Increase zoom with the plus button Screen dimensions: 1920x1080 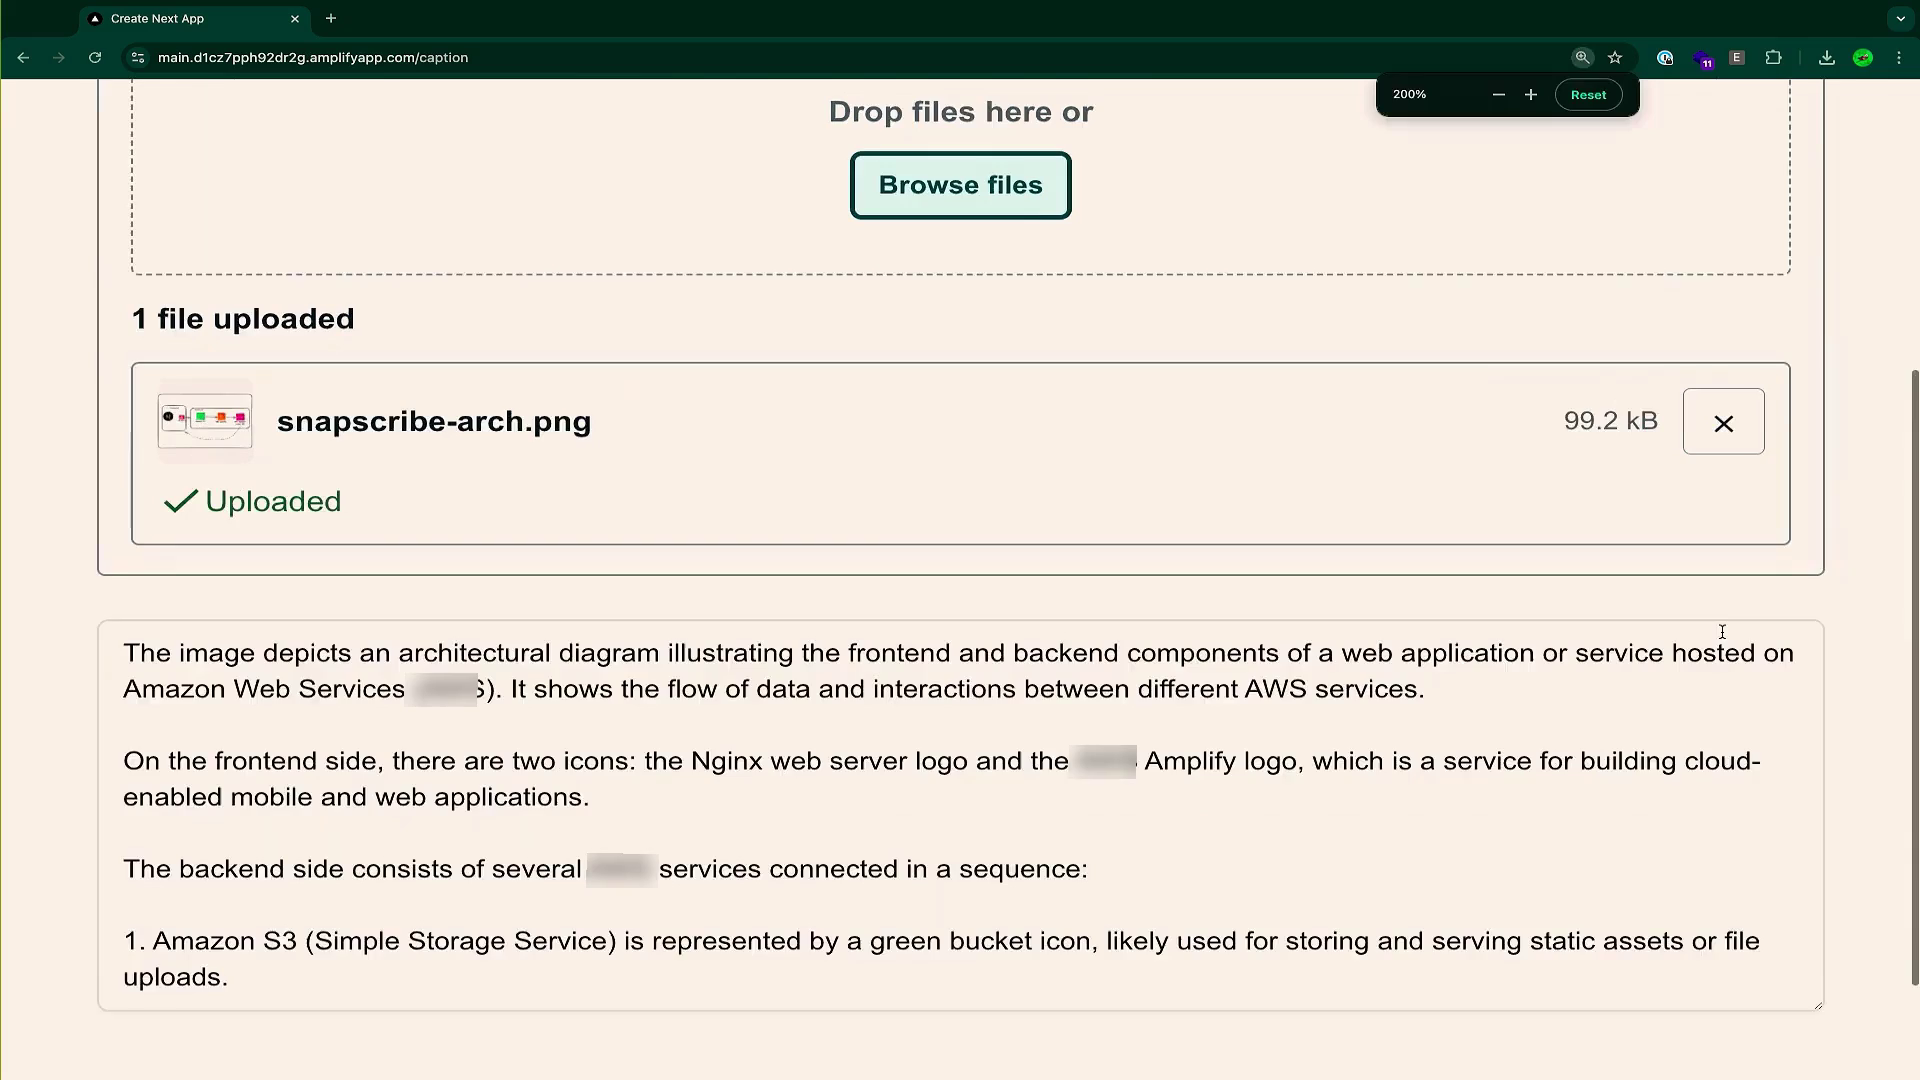pyautogui.click(x=1530, y=95)
